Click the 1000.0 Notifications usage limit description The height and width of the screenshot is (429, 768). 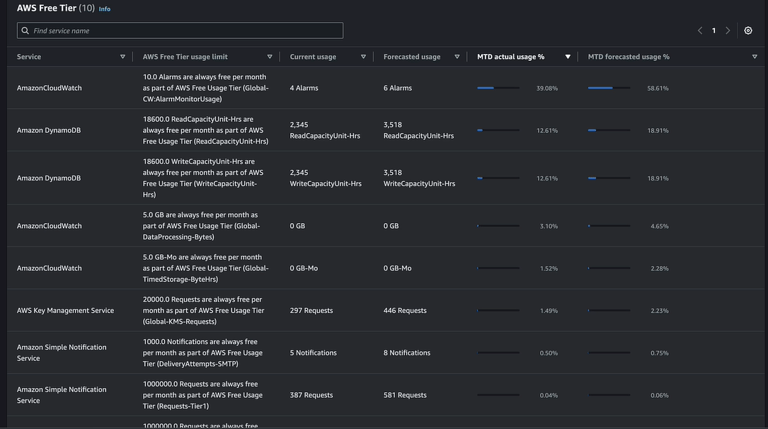pos(202,353)
